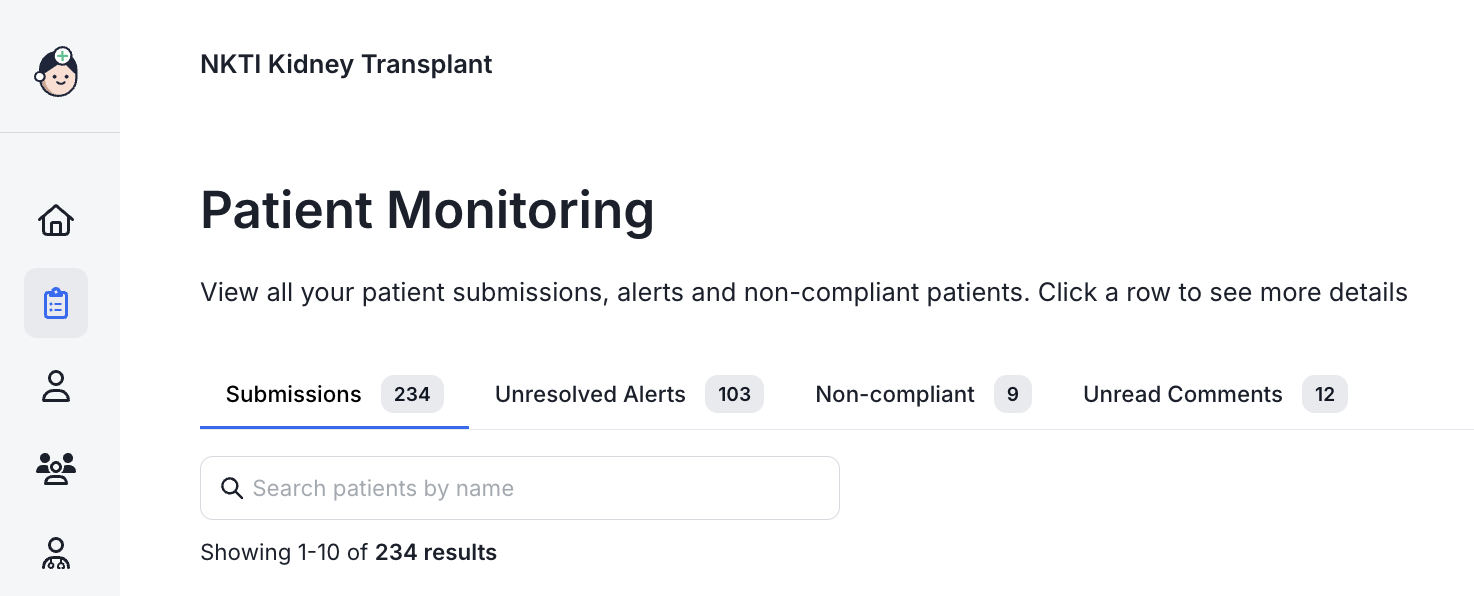Click the NKTI Kidney Transplant heading
The height and width of the screenshot is (596, 1474).
[x=346, y=64]
